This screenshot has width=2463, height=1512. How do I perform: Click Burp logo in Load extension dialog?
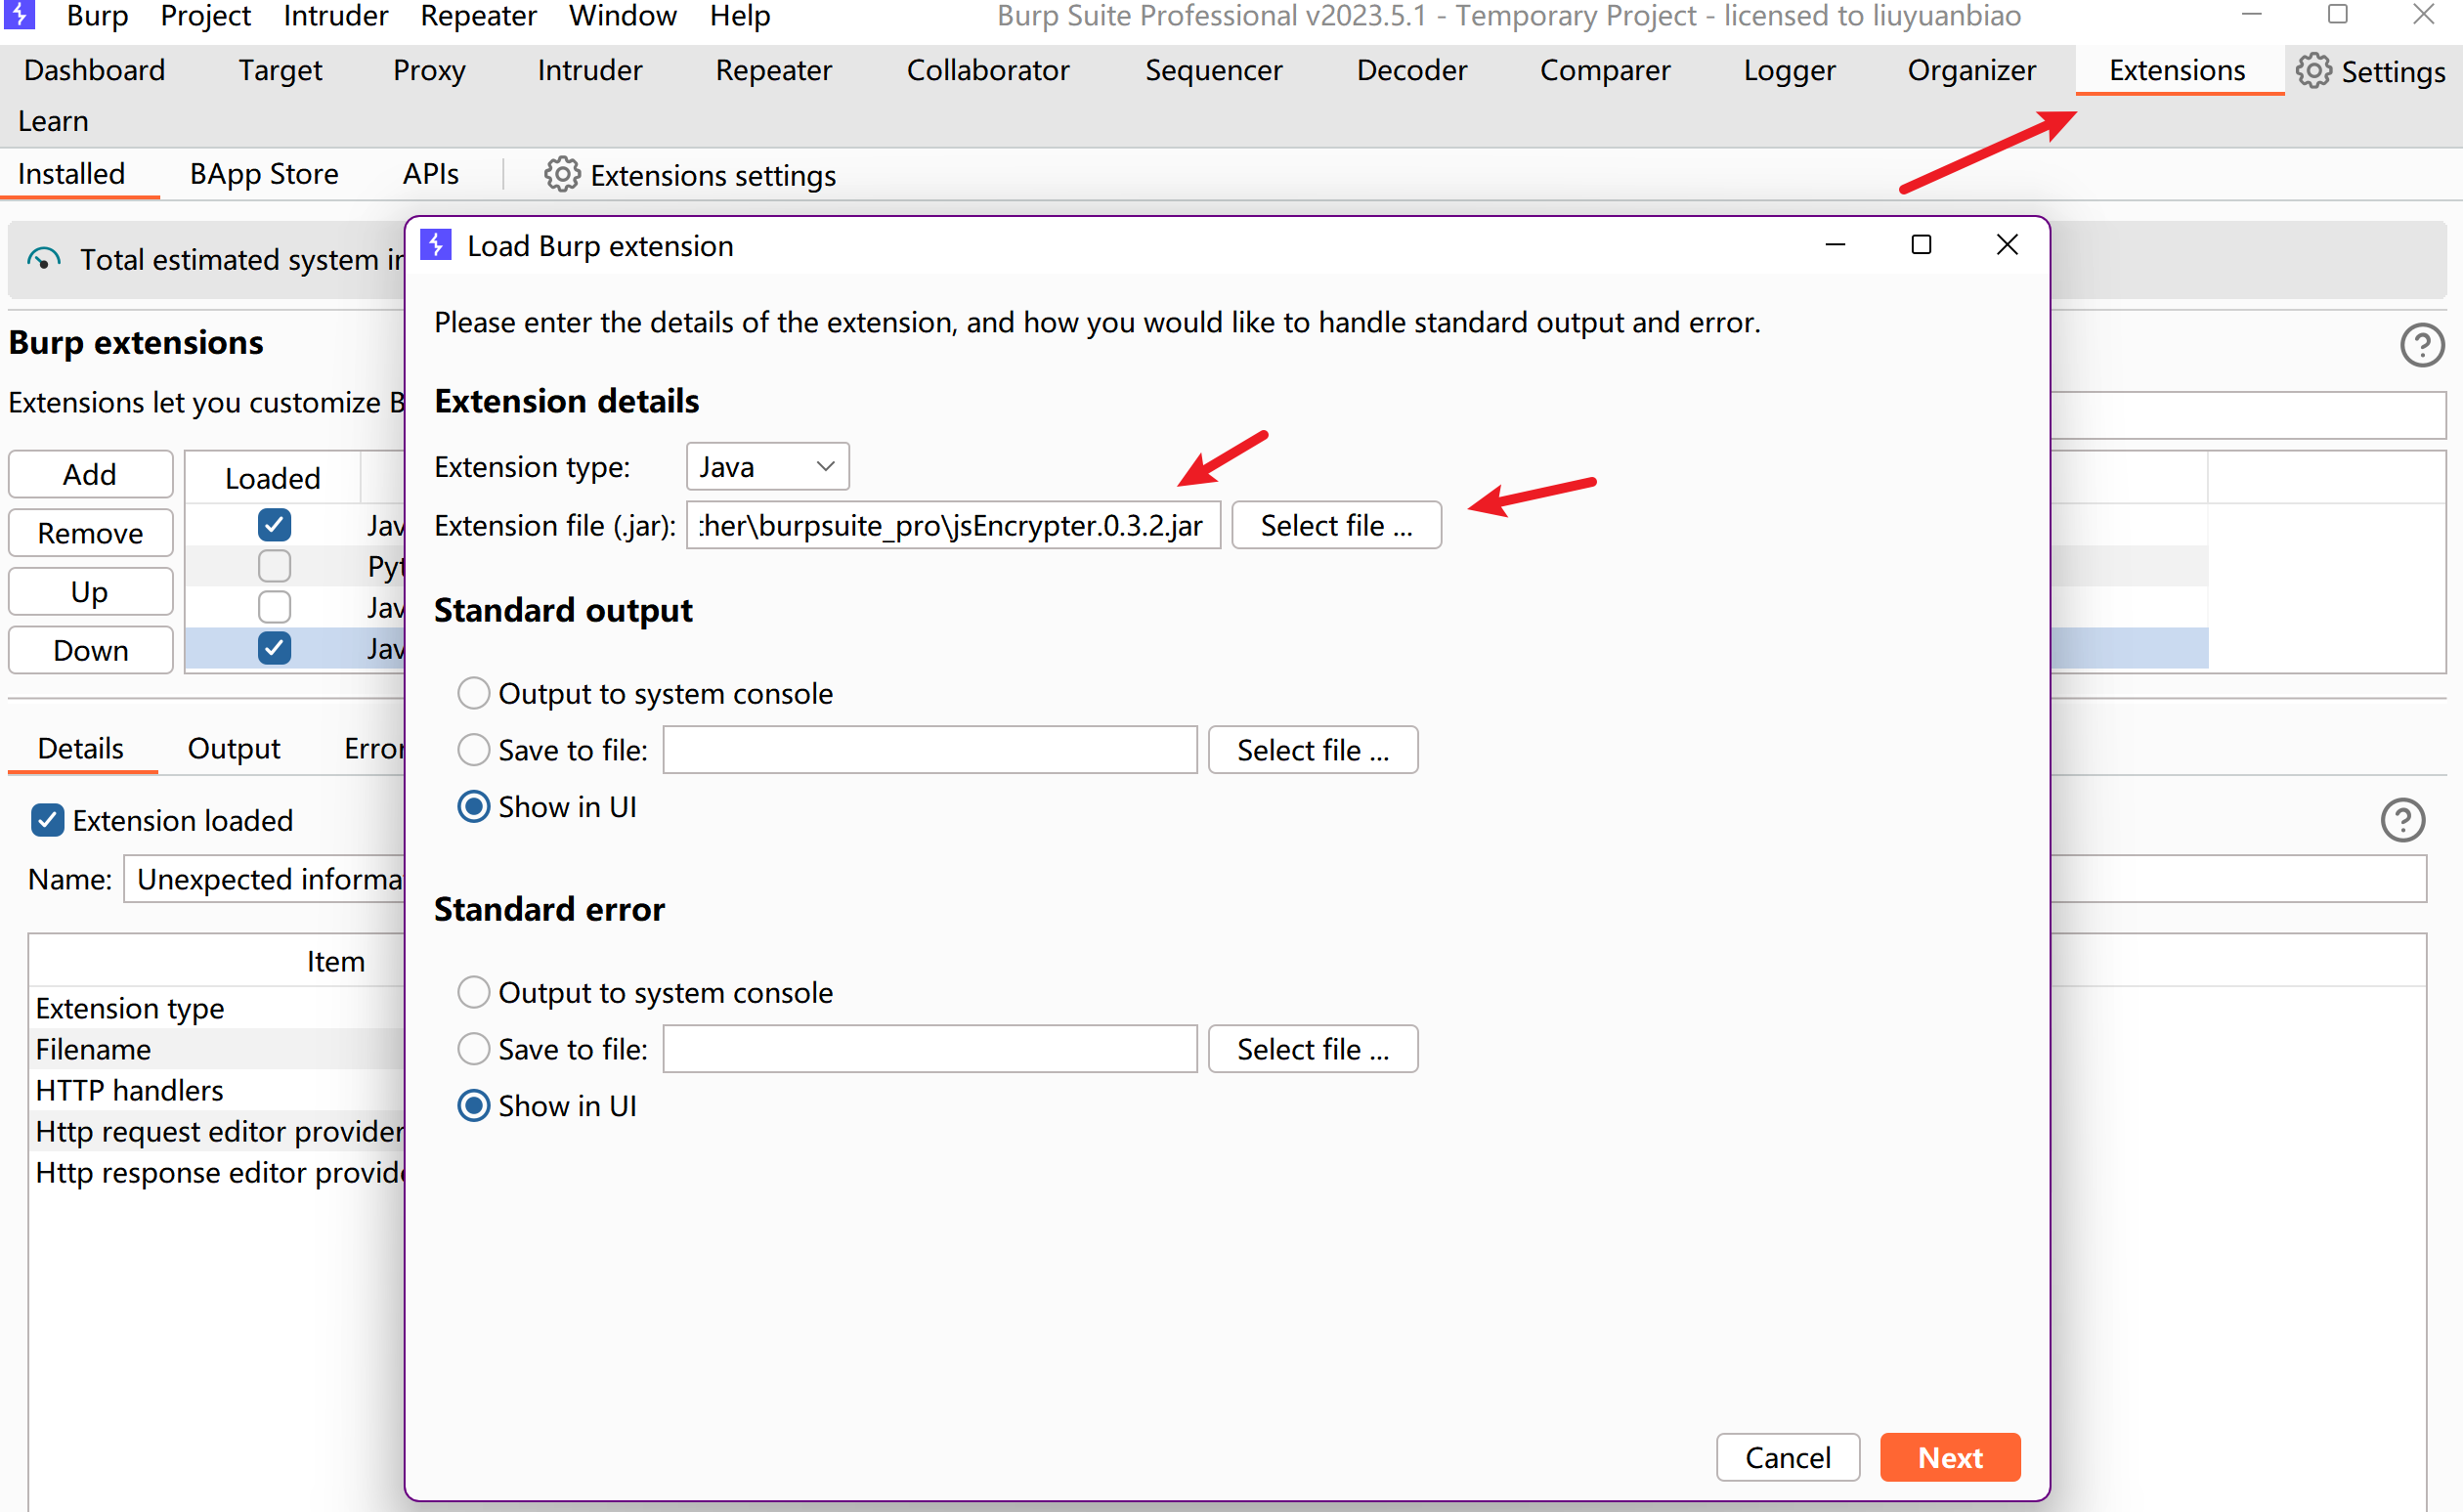pos(436,245)
